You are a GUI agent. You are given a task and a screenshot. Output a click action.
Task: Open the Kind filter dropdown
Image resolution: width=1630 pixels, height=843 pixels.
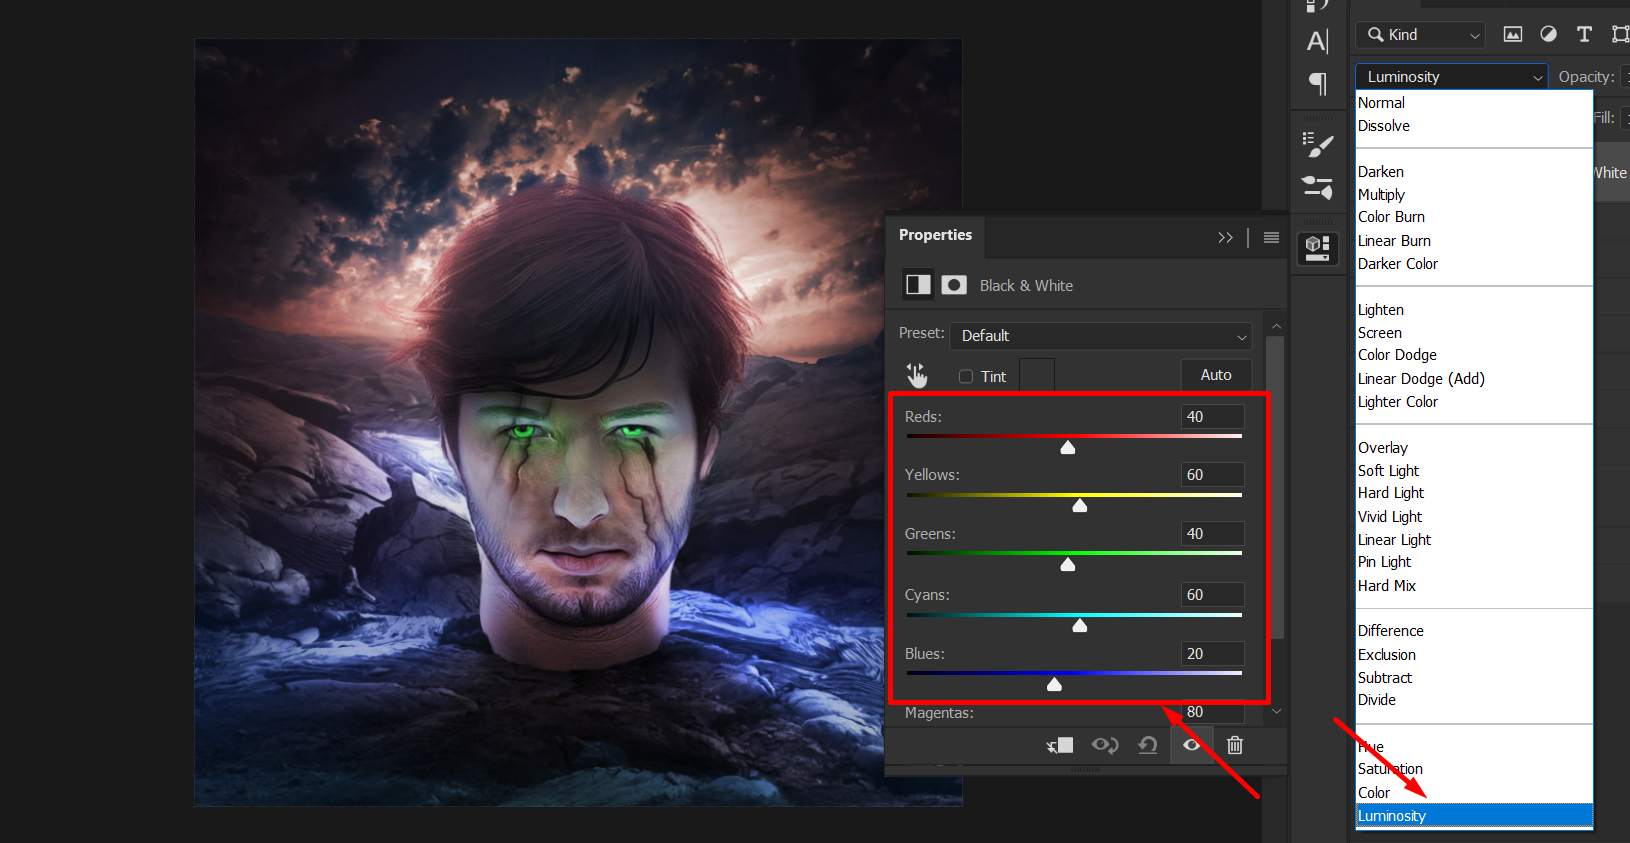[x=1420, y=35]
